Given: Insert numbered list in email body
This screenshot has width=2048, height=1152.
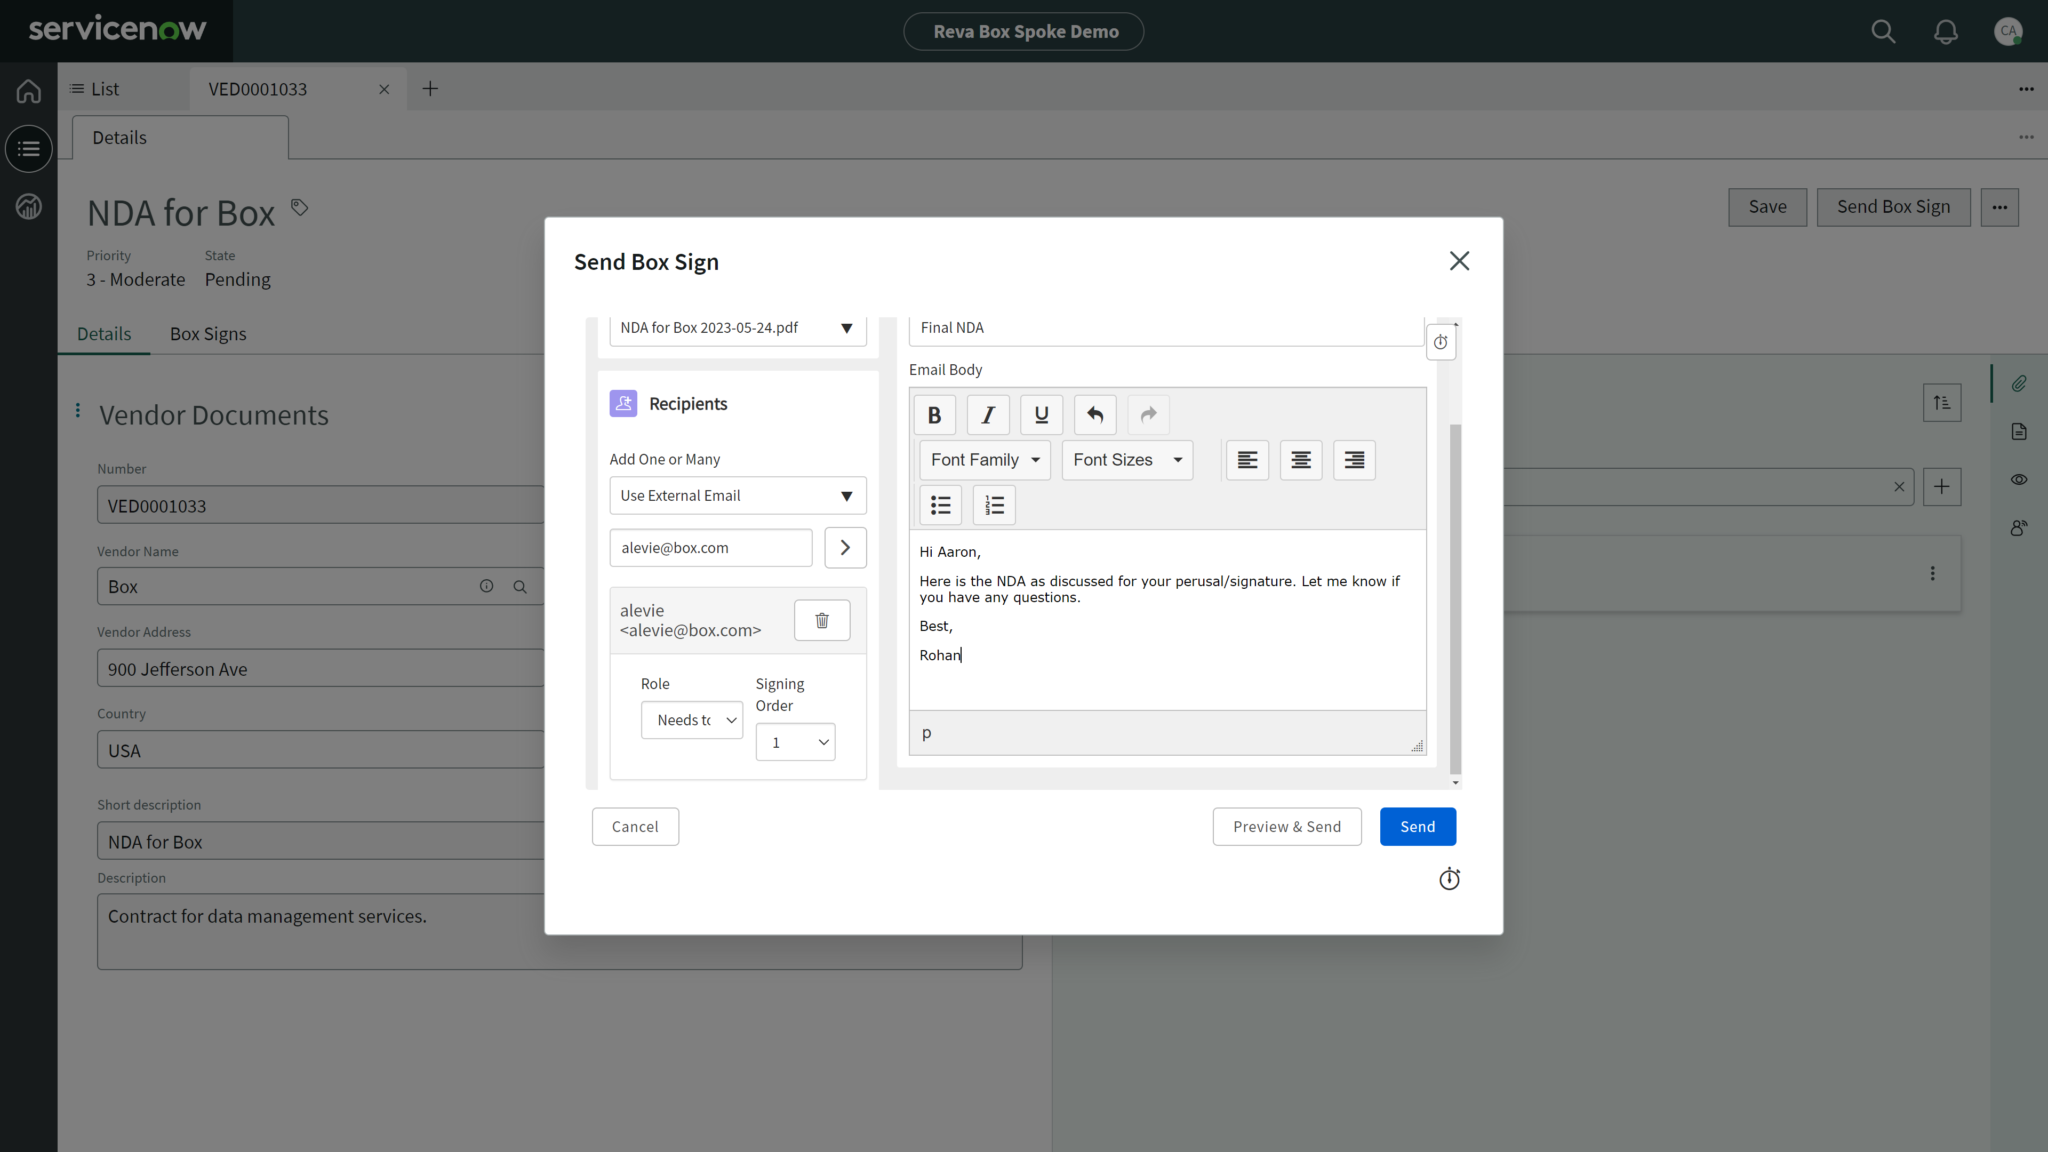Looking at the screenshot, I should coord(994,505).
